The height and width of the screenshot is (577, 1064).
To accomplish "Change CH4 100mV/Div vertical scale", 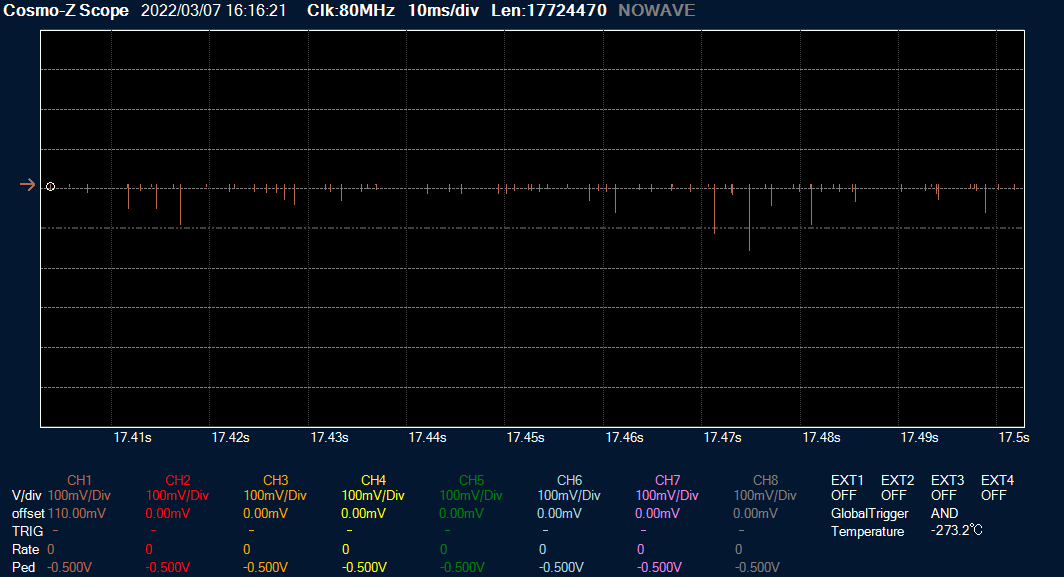I will pos(373,495).
